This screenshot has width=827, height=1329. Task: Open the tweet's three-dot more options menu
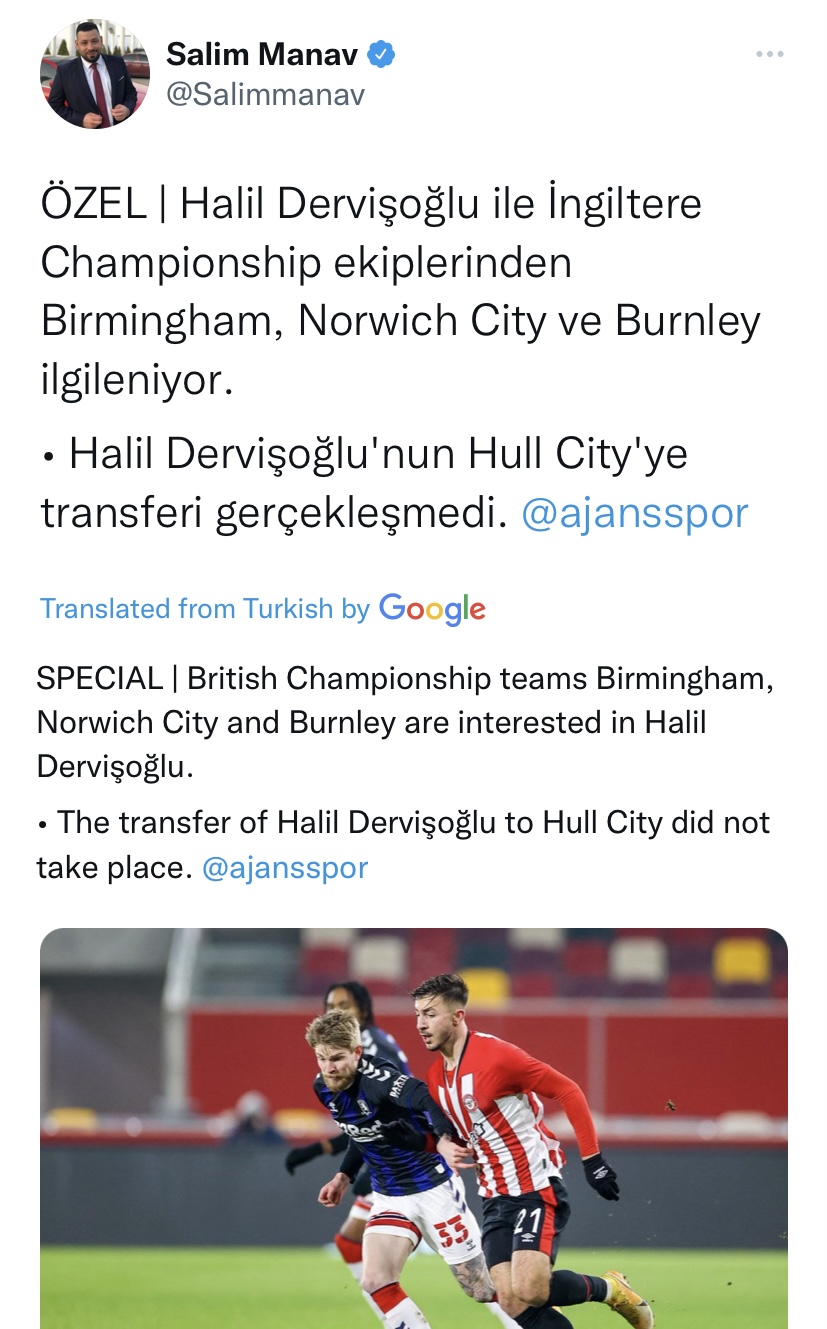click(769, 54)
